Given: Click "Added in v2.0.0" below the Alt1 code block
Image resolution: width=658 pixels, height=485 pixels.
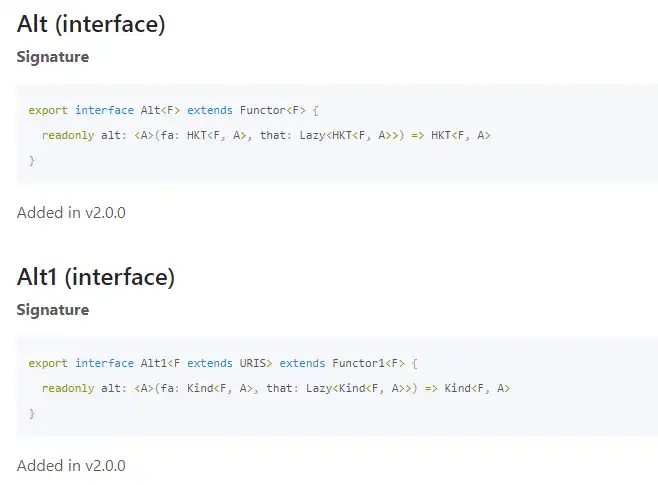Looking at the screenshot, I should point(71,465).
